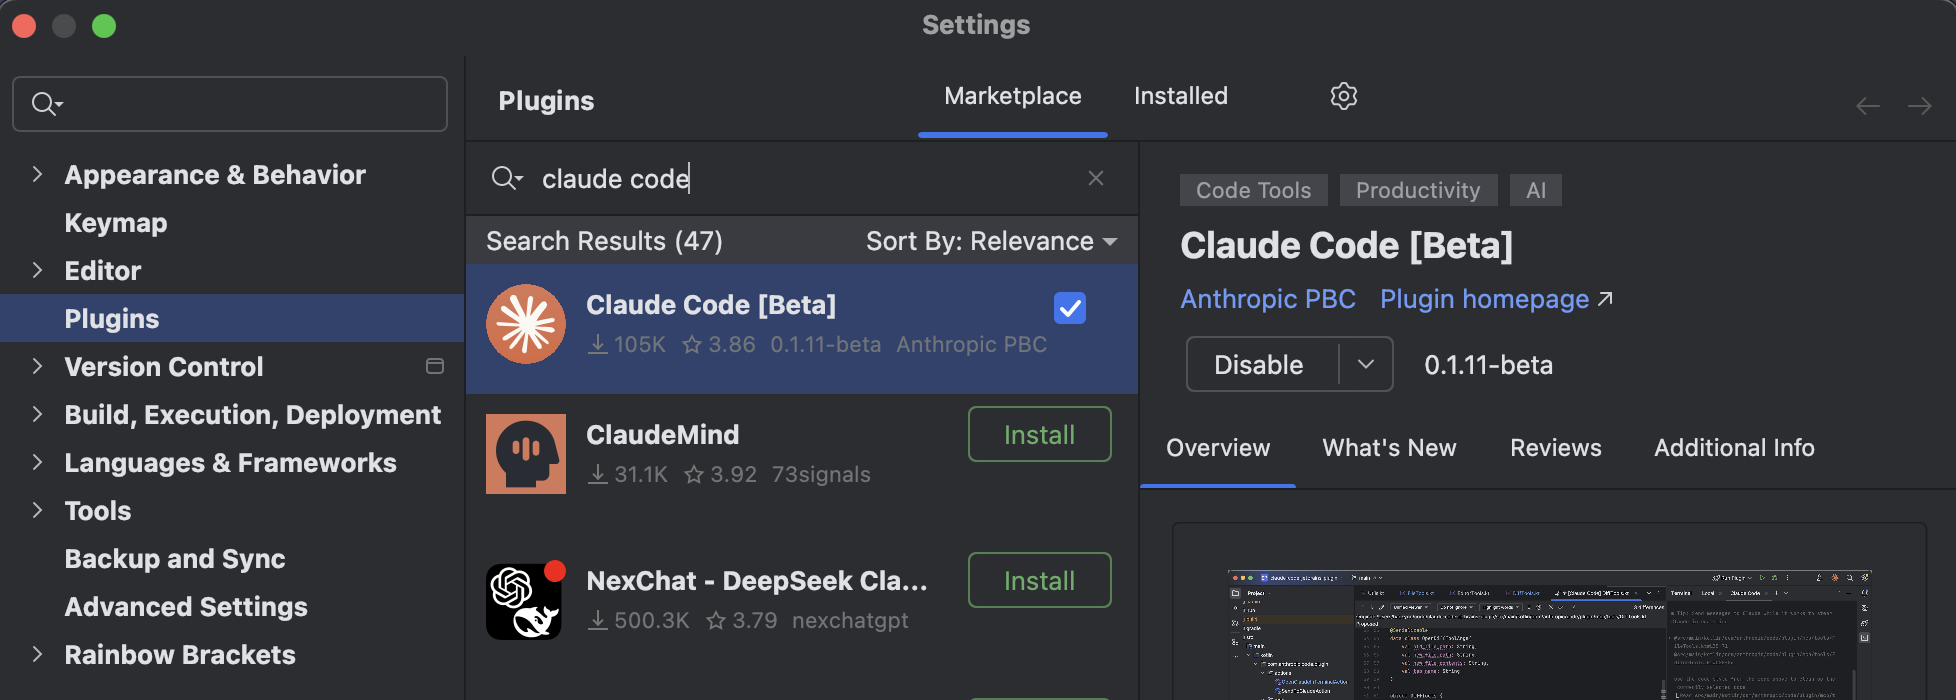This screenshot has height=700, width=1956.
Task: Open the Reviews tab
Action: coord(1556,448)
